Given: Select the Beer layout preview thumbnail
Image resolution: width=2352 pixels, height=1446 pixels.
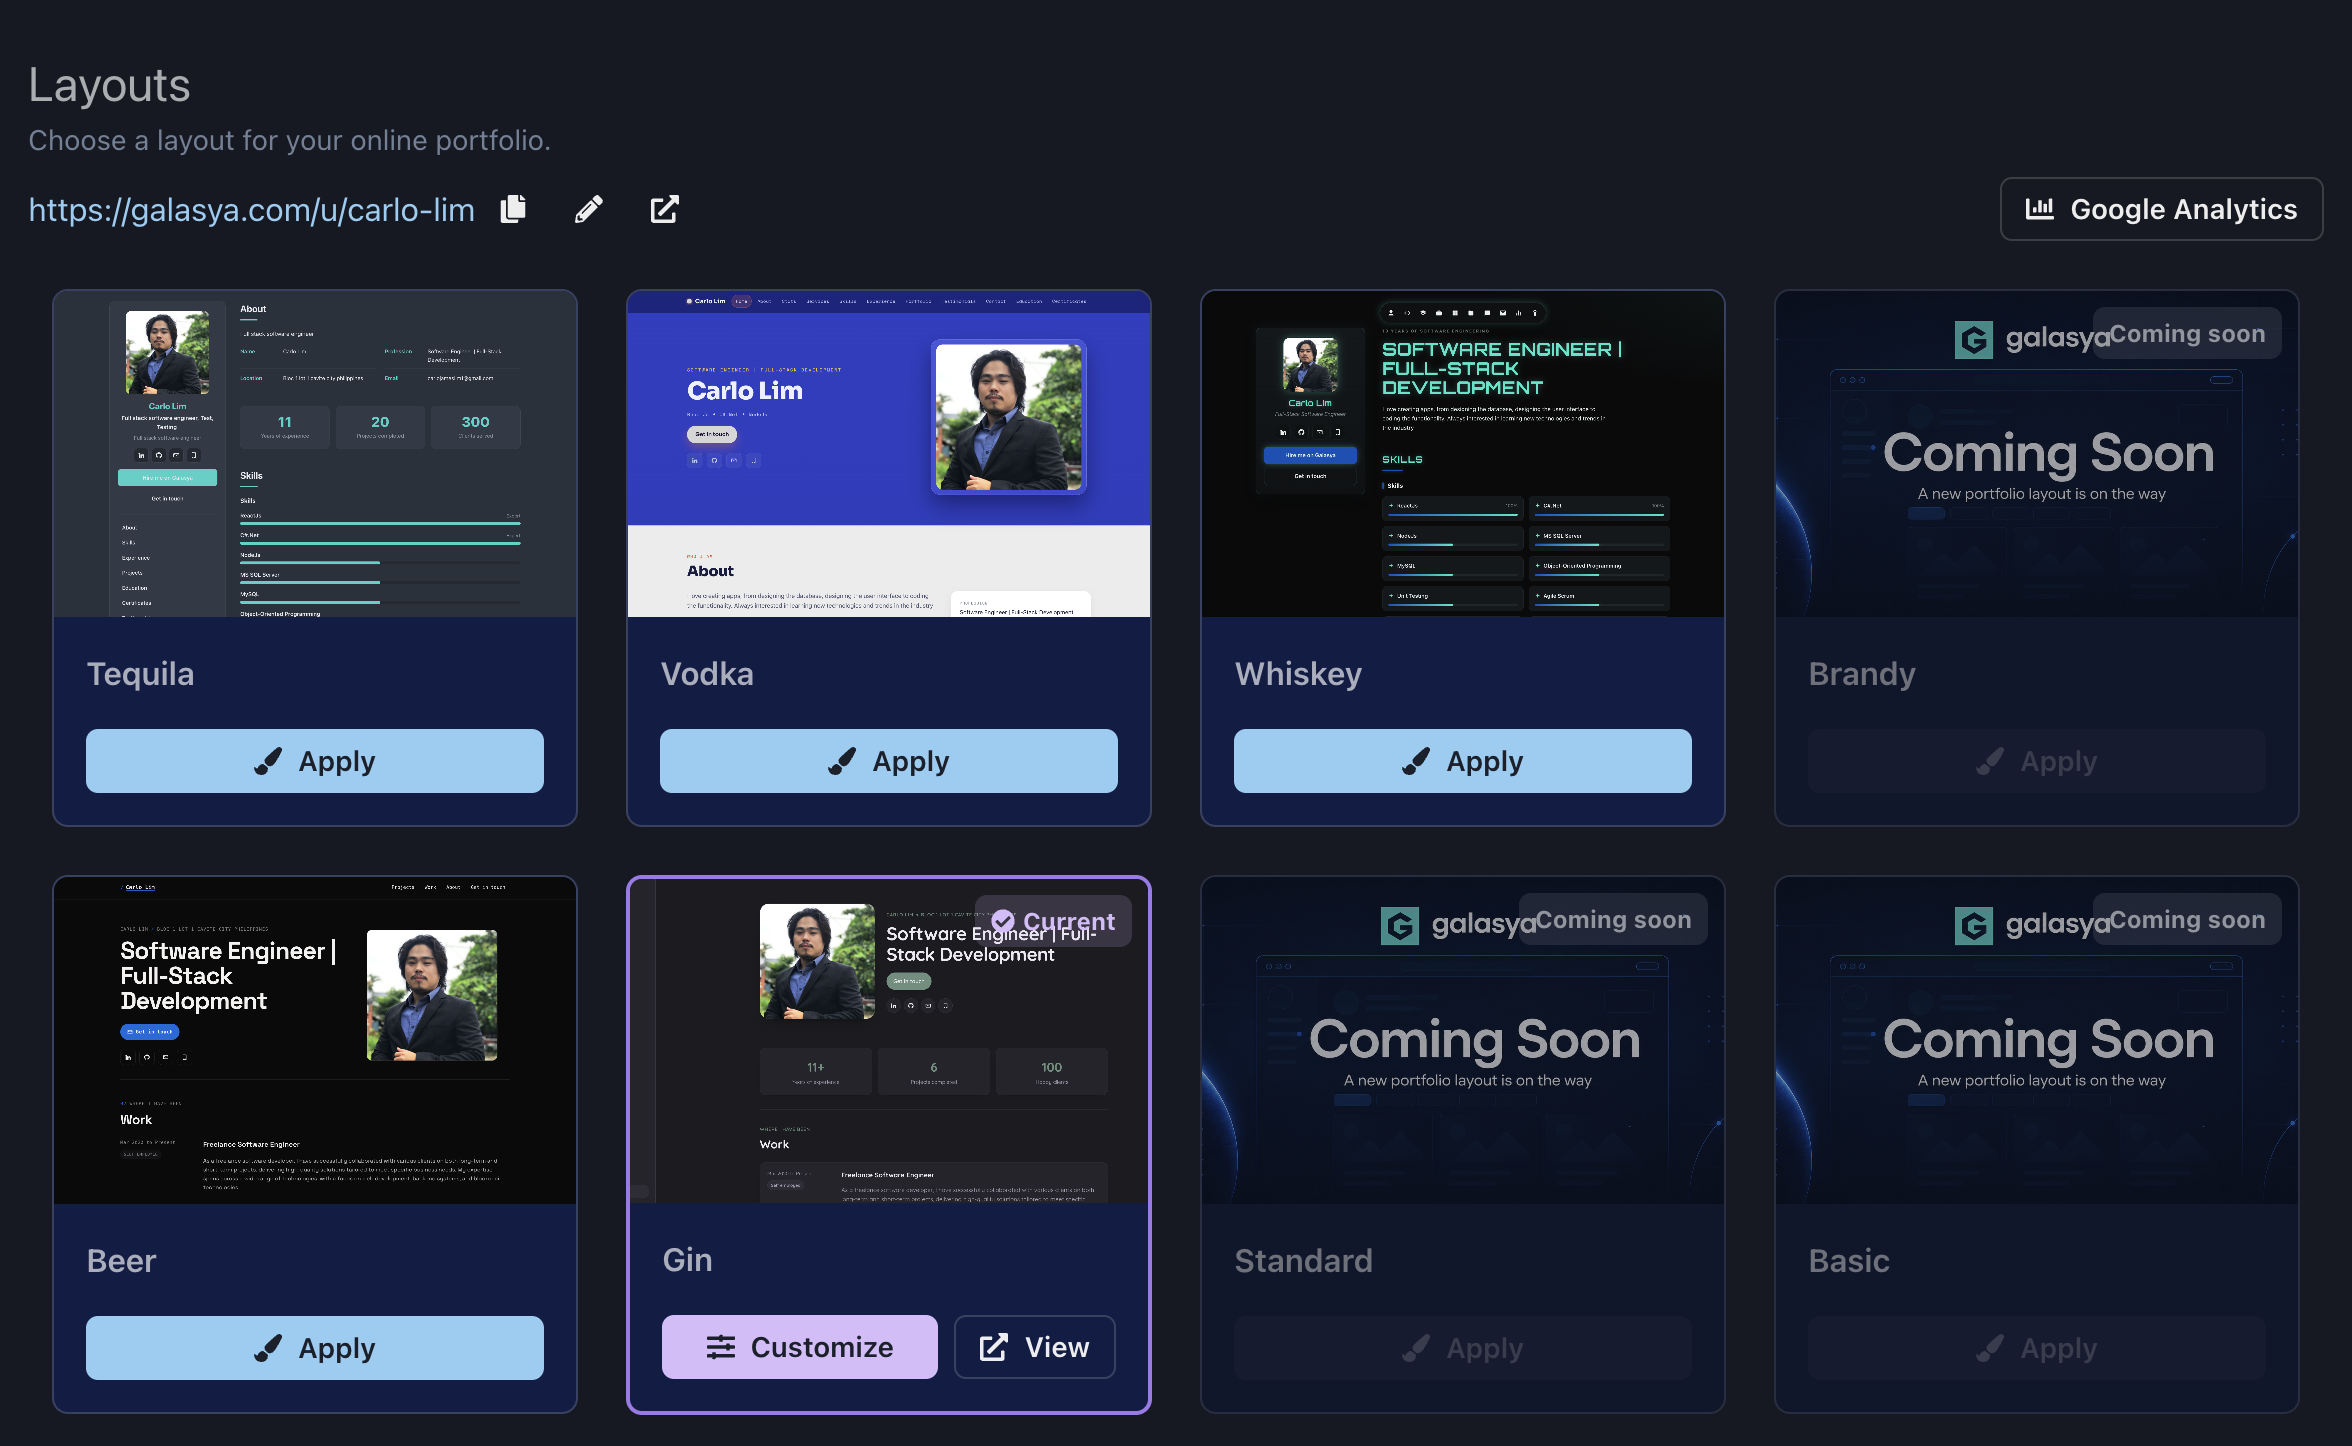Looking at the screenshot, I should click(x=315, y=1041).
